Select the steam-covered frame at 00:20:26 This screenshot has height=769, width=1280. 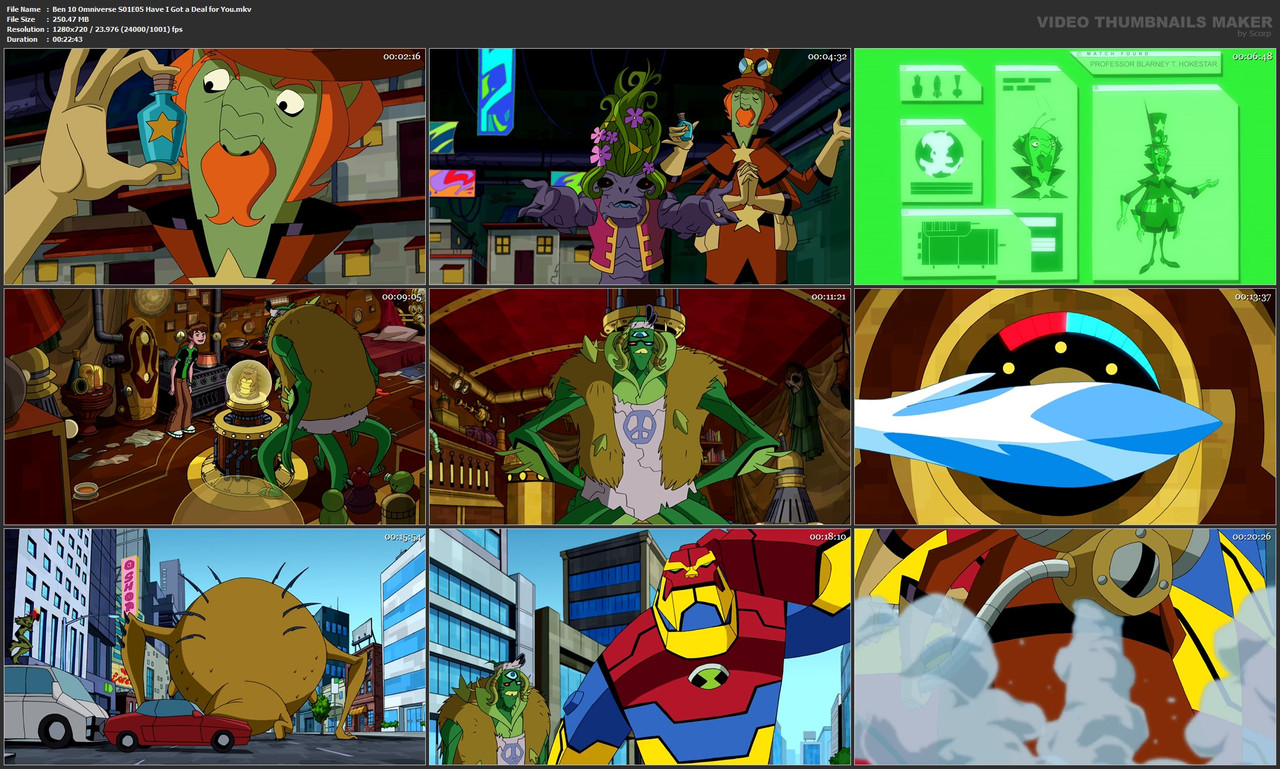[1063, 645]
